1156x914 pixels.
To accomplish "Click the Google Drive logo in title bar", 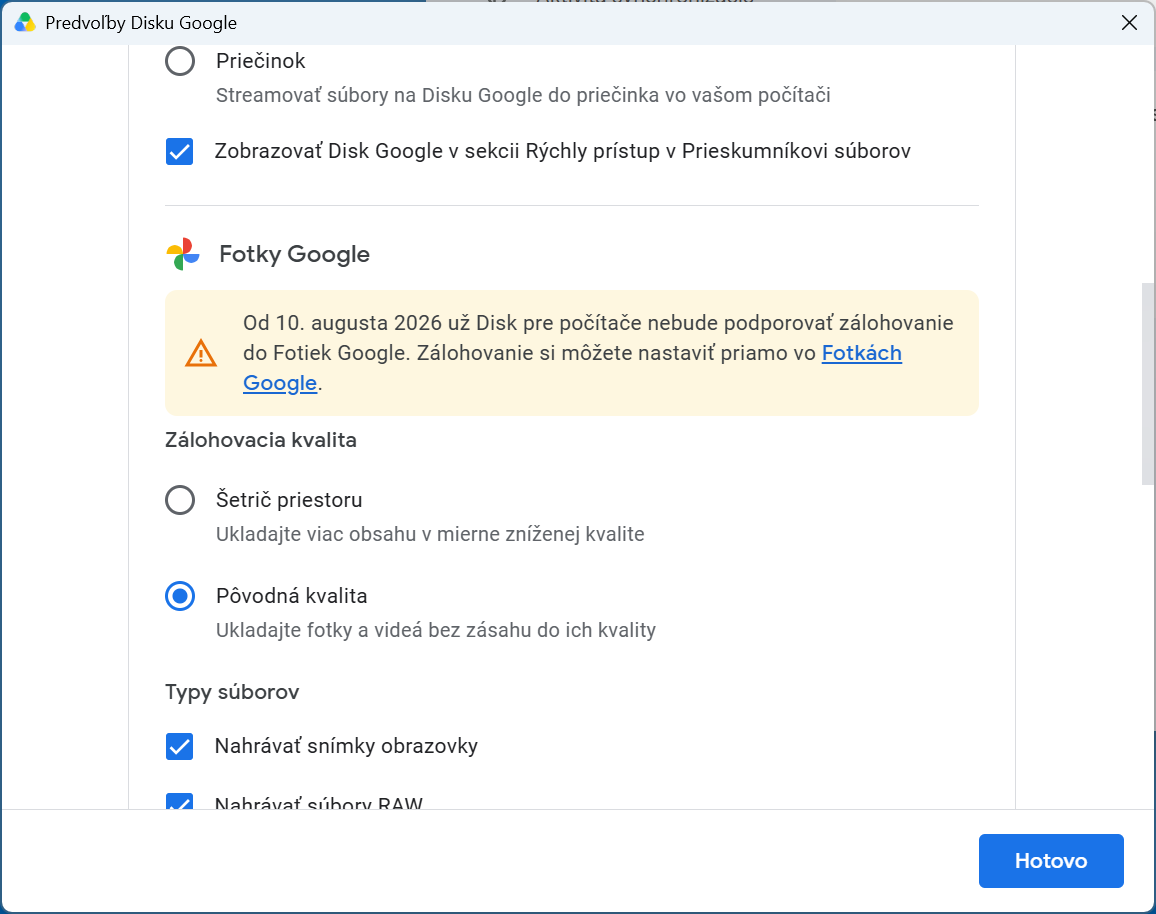I will 25,23.
